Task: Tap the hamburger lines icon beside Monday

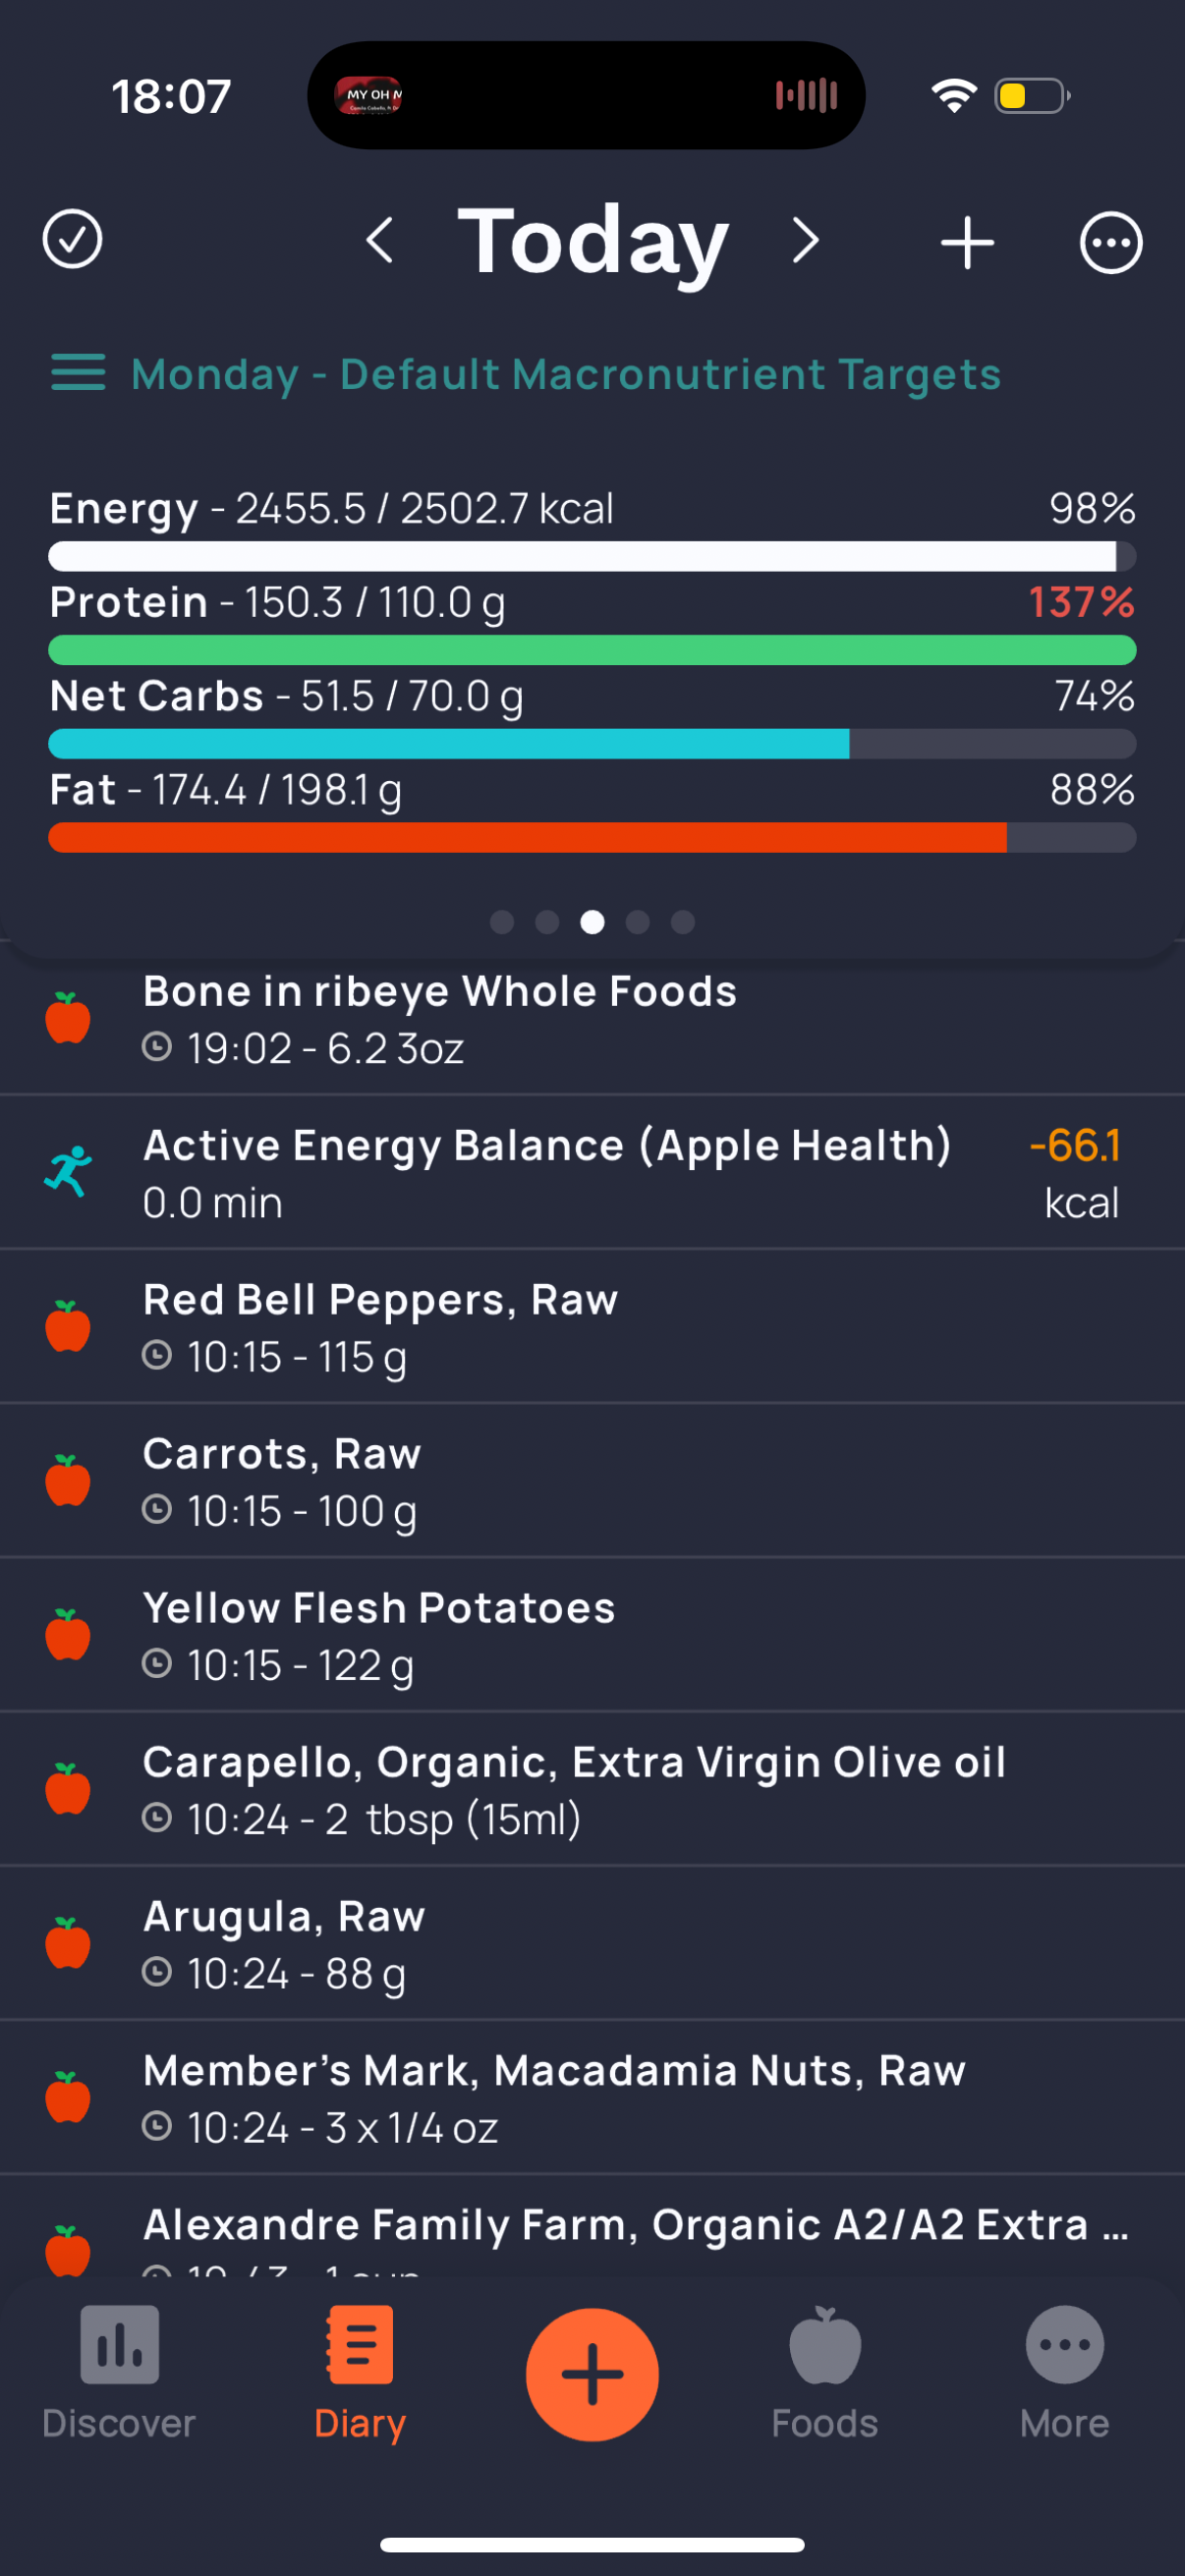Action: 78,372
